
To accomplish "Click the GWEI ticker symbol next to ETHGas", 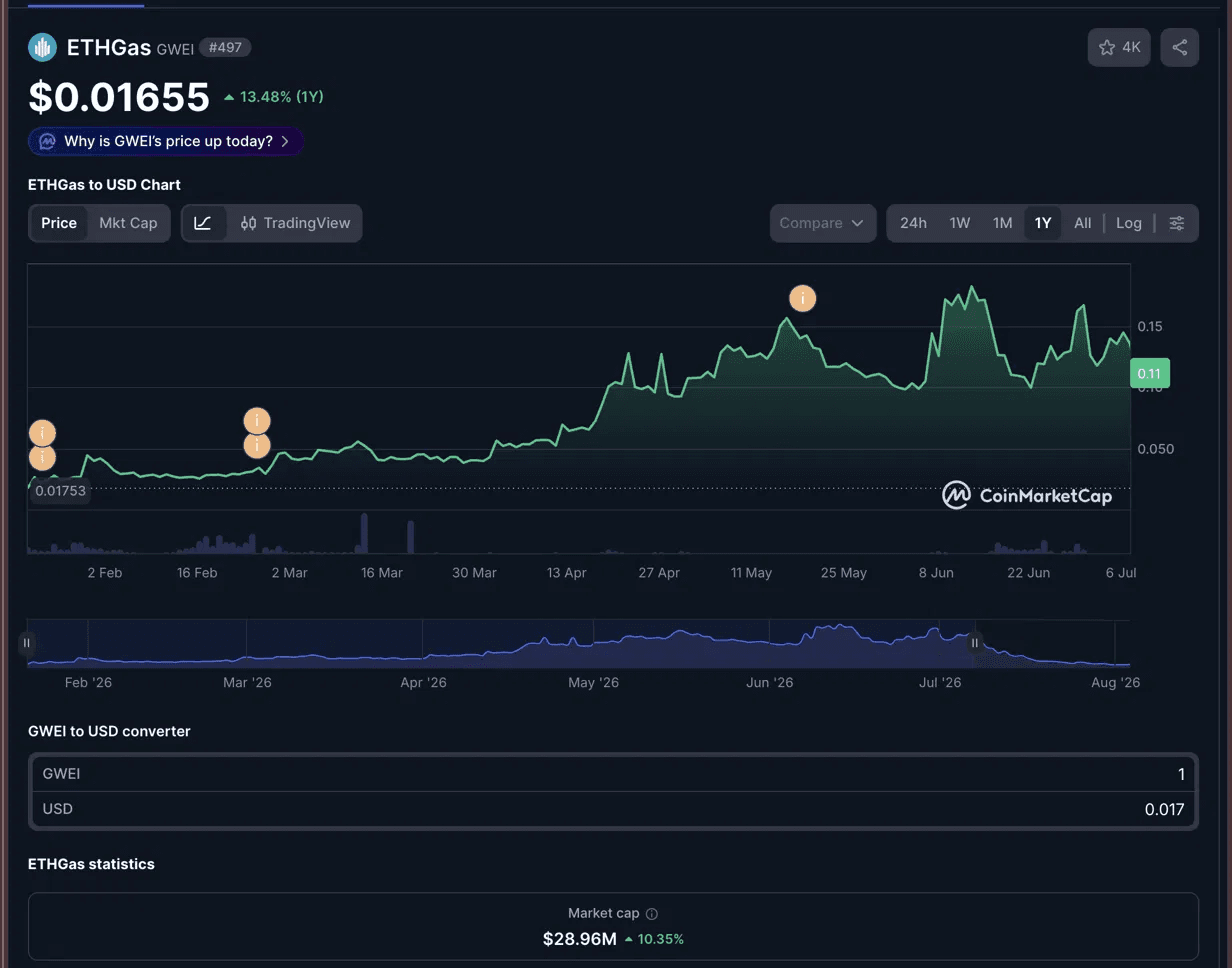I will click(x=175, y=48).
